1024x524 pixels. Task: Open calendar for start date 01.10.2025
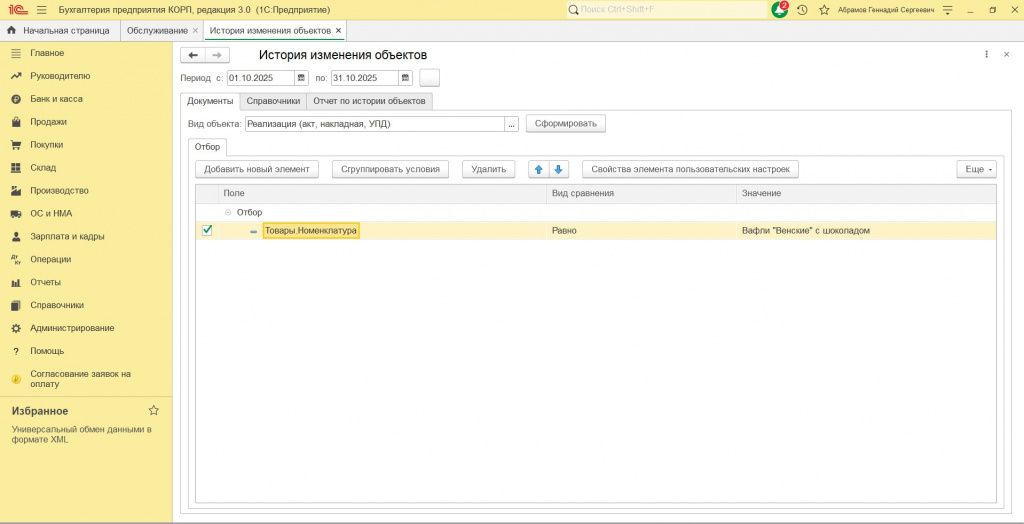click(301, 78)
